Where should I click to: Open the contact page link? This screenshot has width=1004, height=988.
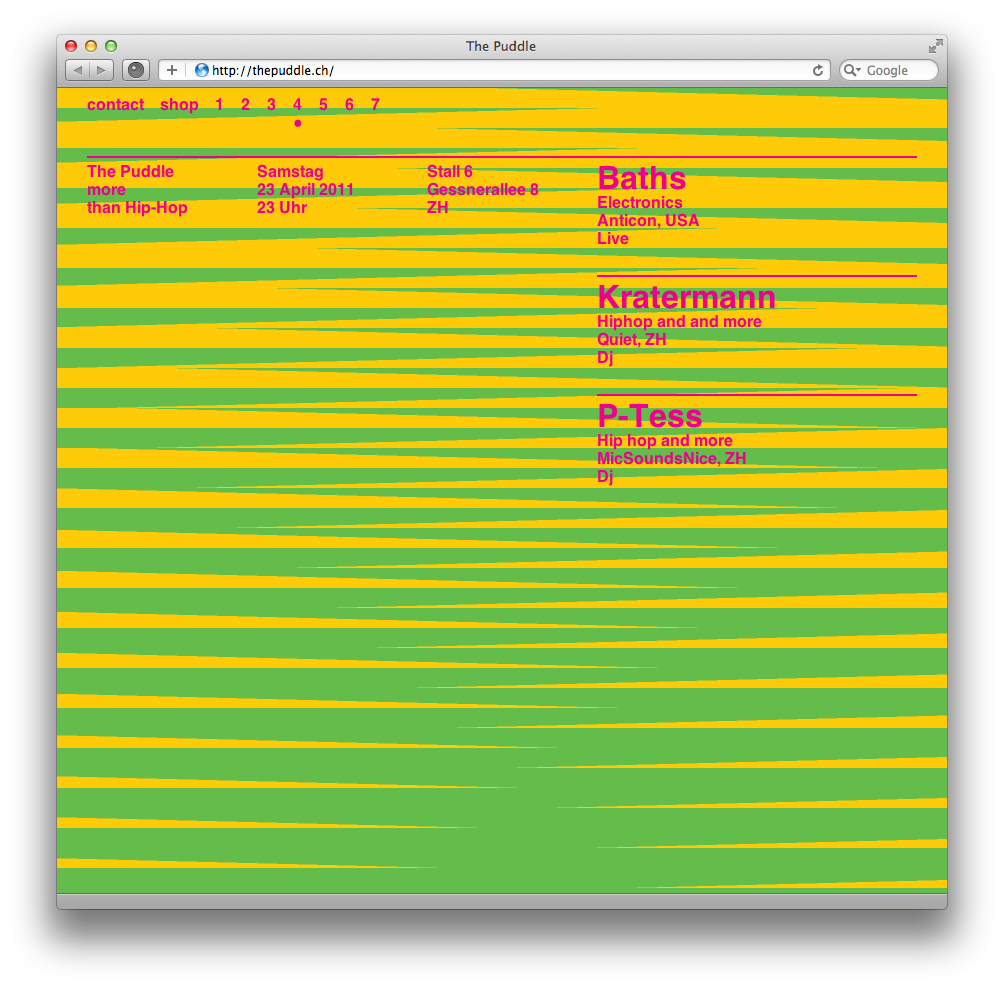tap(115, 105)
